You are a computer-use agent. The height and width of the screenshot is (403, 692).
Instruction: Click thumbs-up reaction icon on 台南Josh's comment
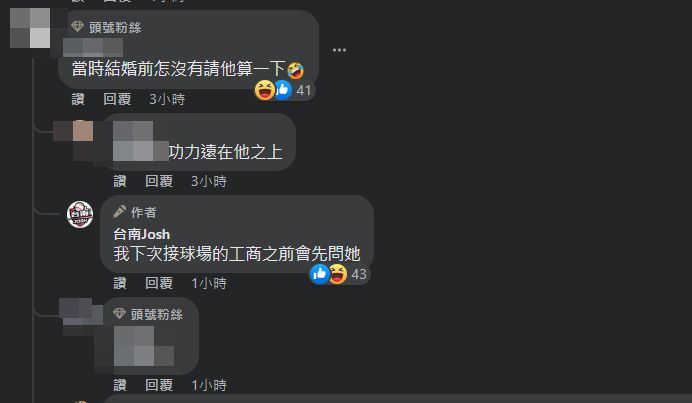click(319, 274)
